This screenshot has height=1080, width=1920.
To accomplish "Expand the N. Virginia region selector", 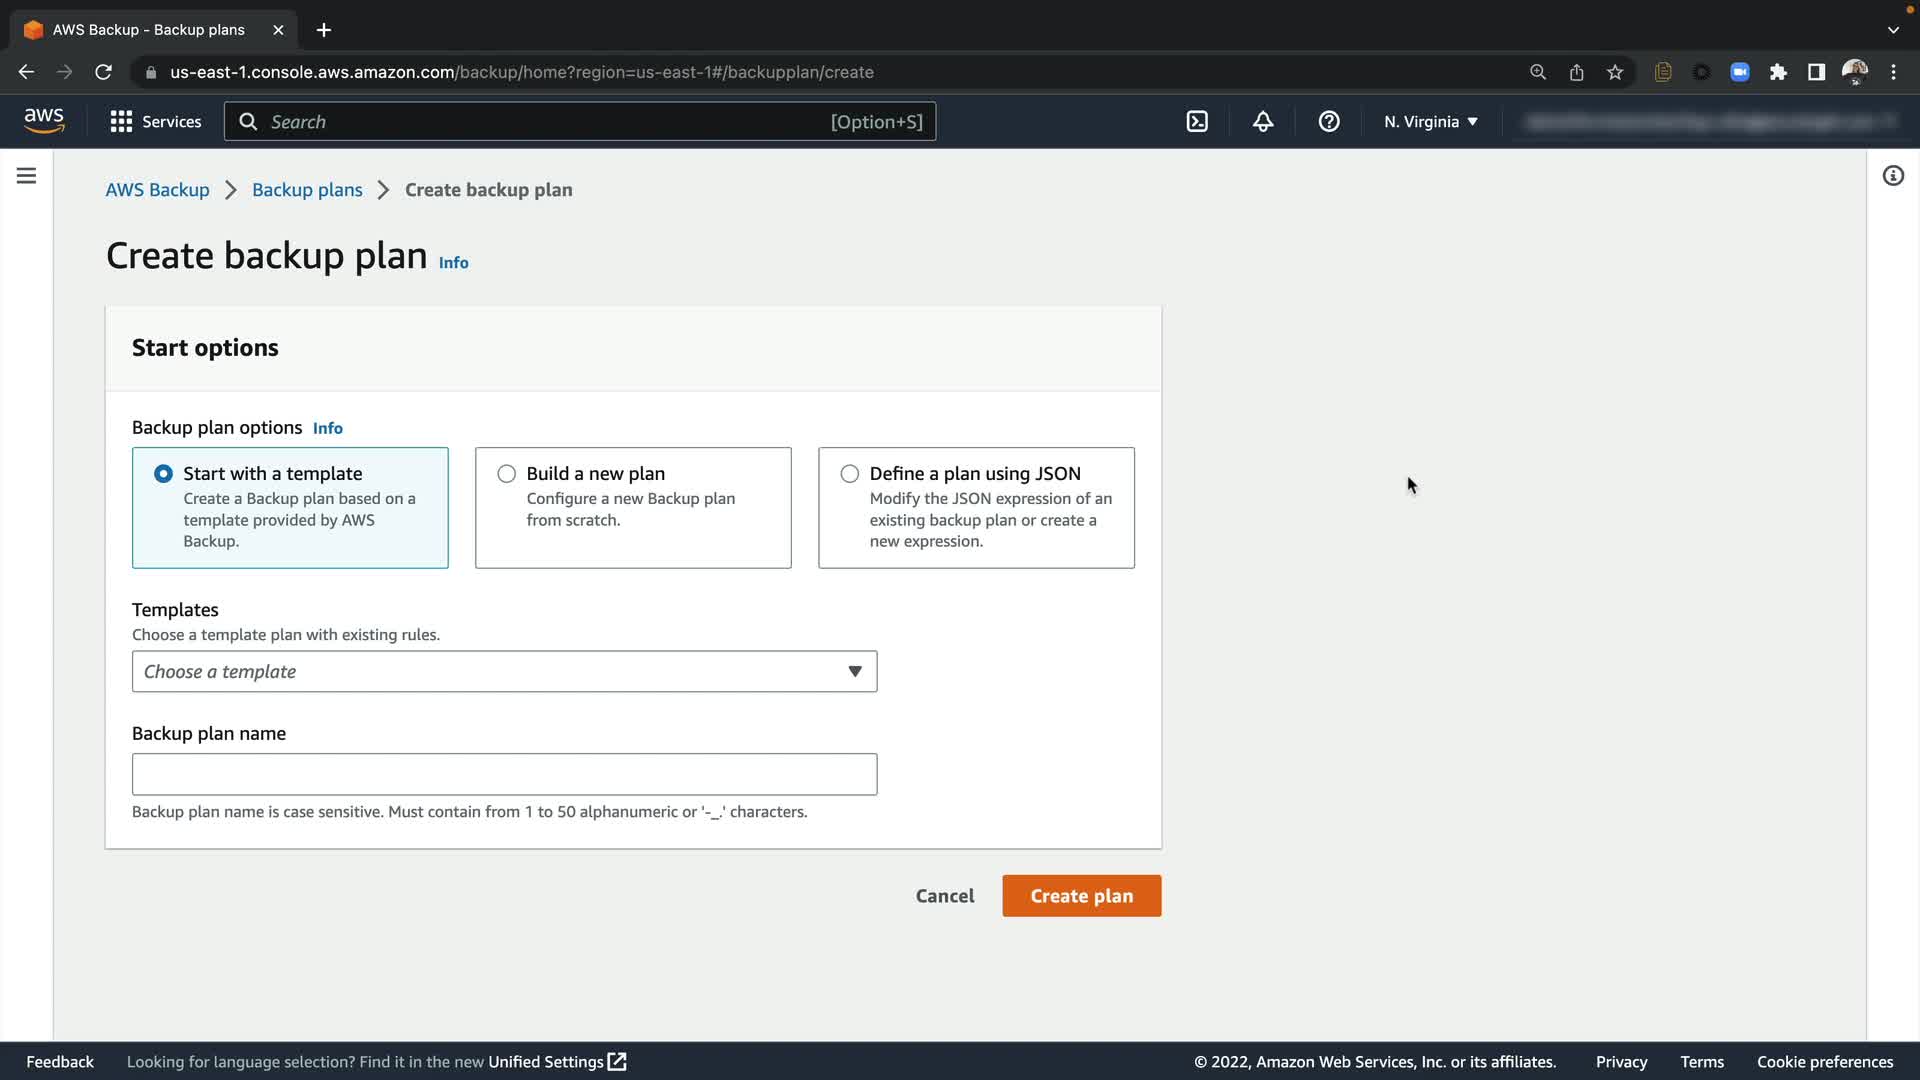I will click(1430, 122).
